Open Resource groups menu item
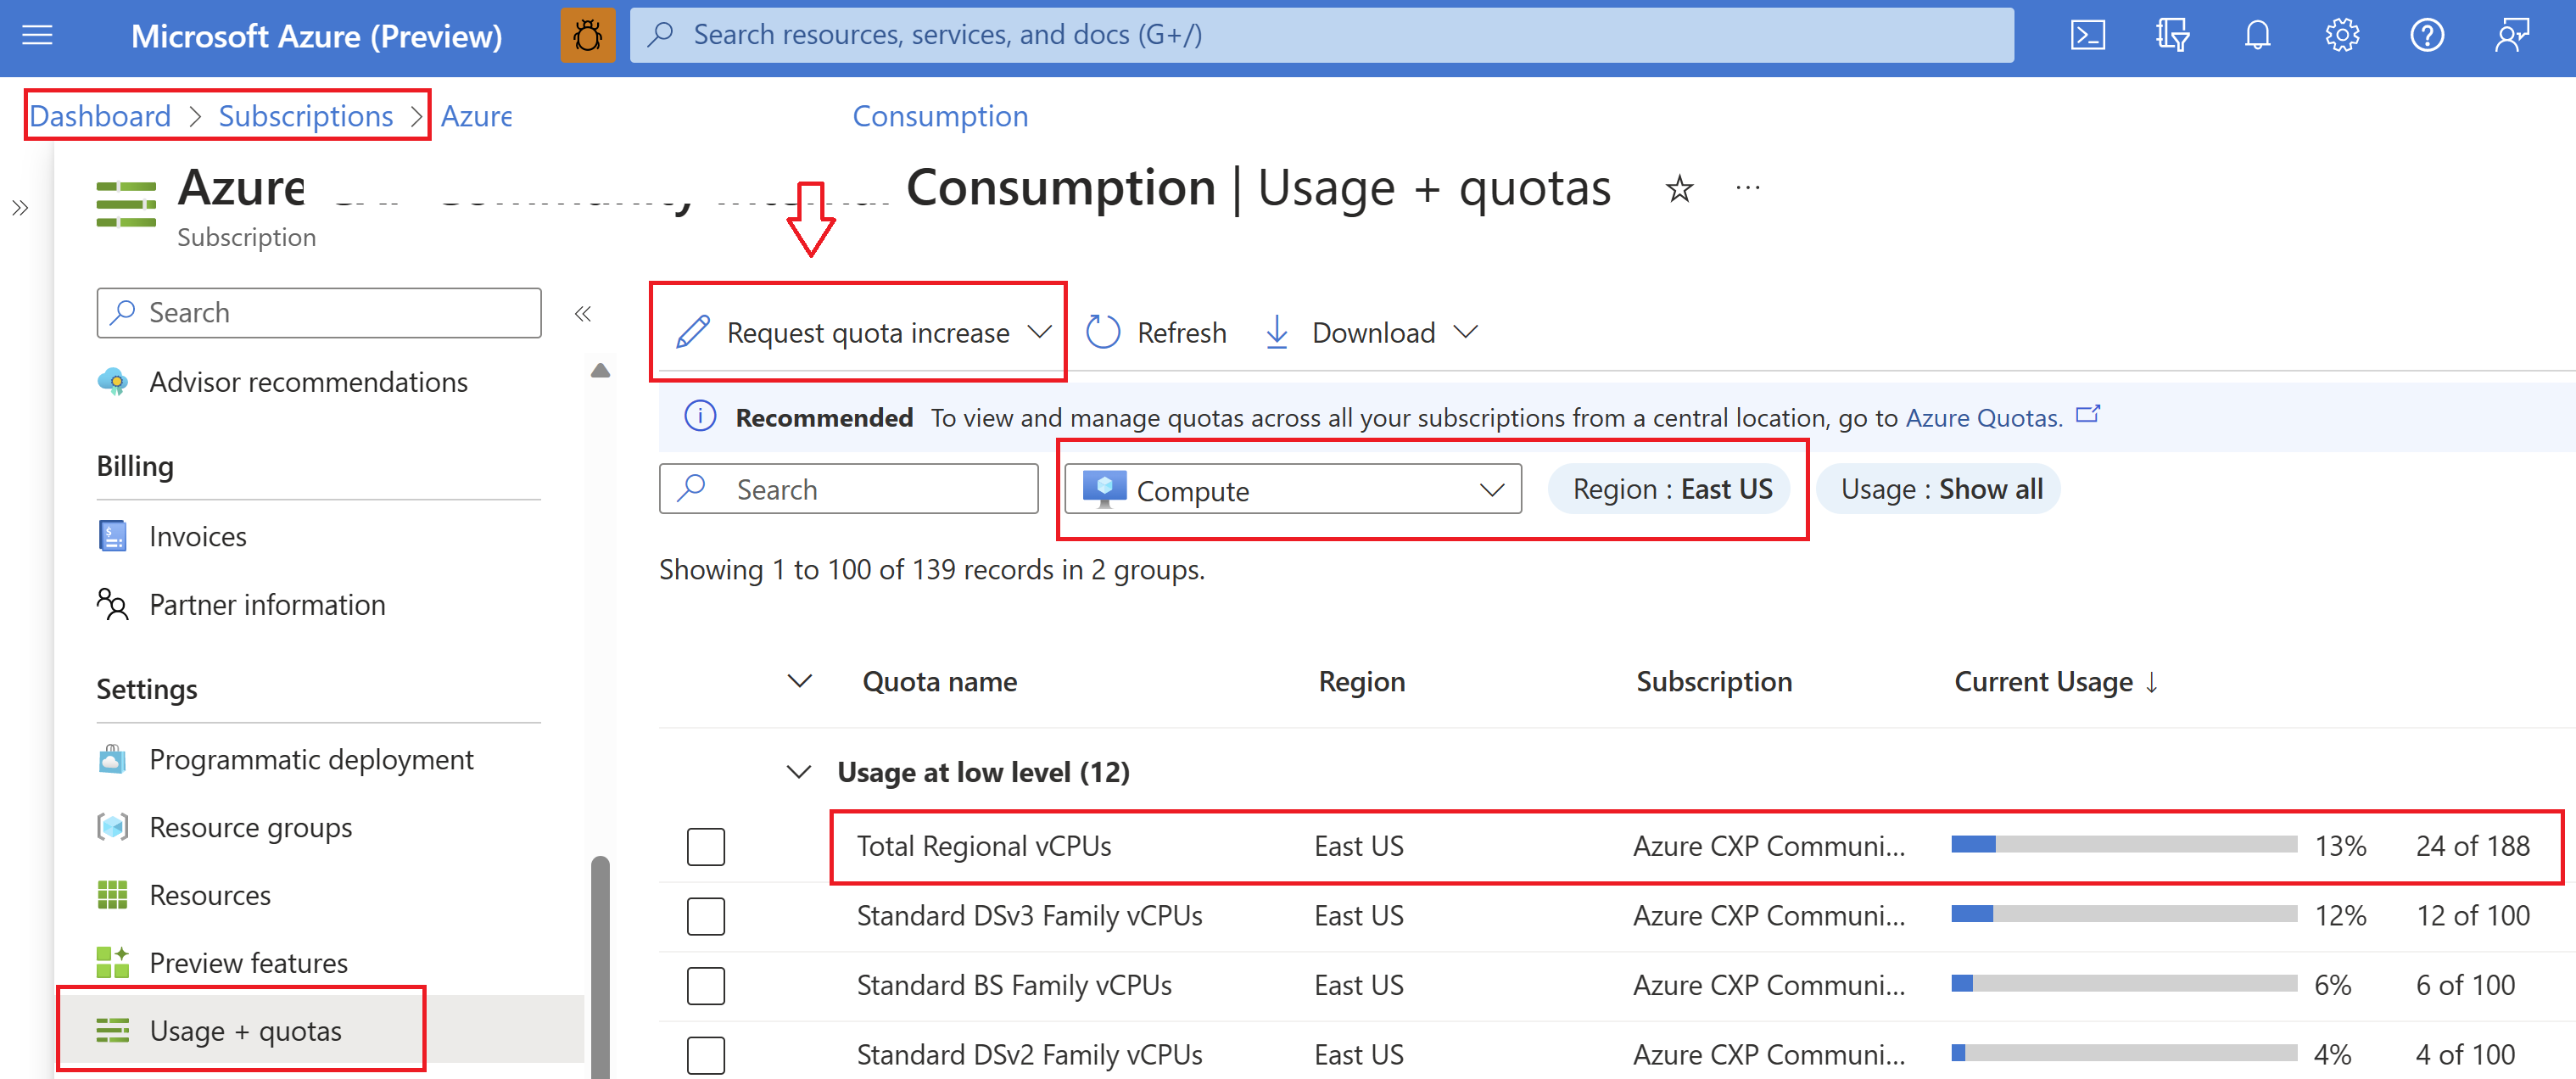Viewport: 2576px width, 1079px height. 250,827
